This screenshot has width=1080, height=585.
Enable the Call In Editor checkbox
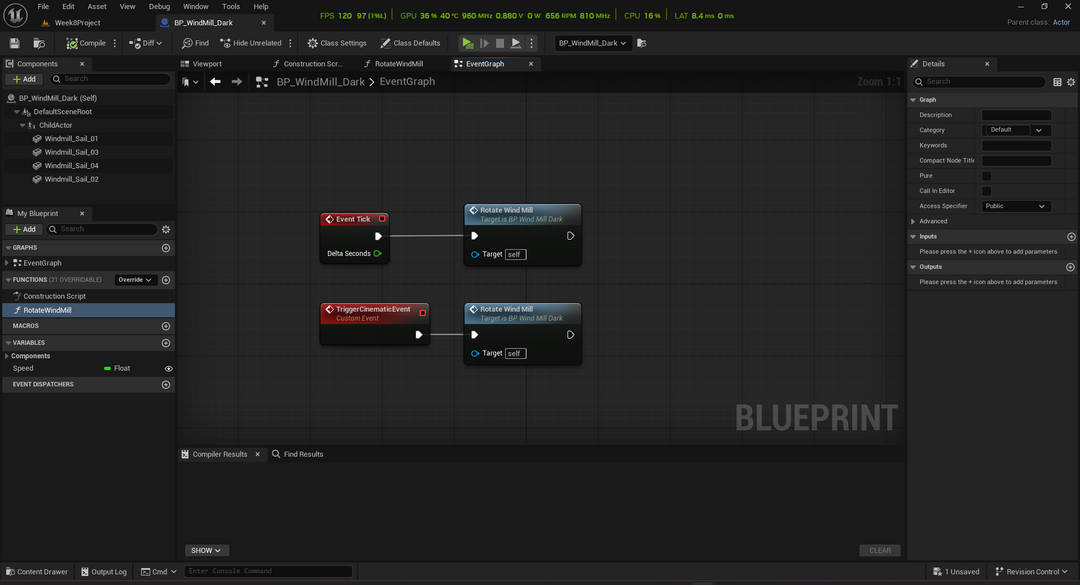pos(986,191)
